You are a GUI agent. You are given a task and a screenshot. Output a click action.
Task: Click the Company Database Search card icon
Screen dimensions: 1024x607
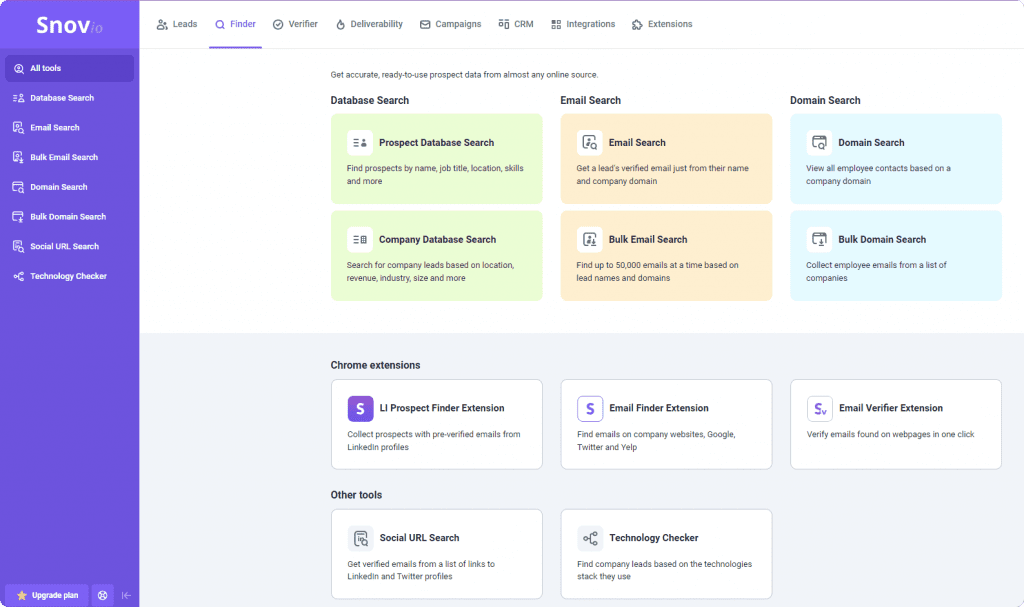tap(360, 239)
